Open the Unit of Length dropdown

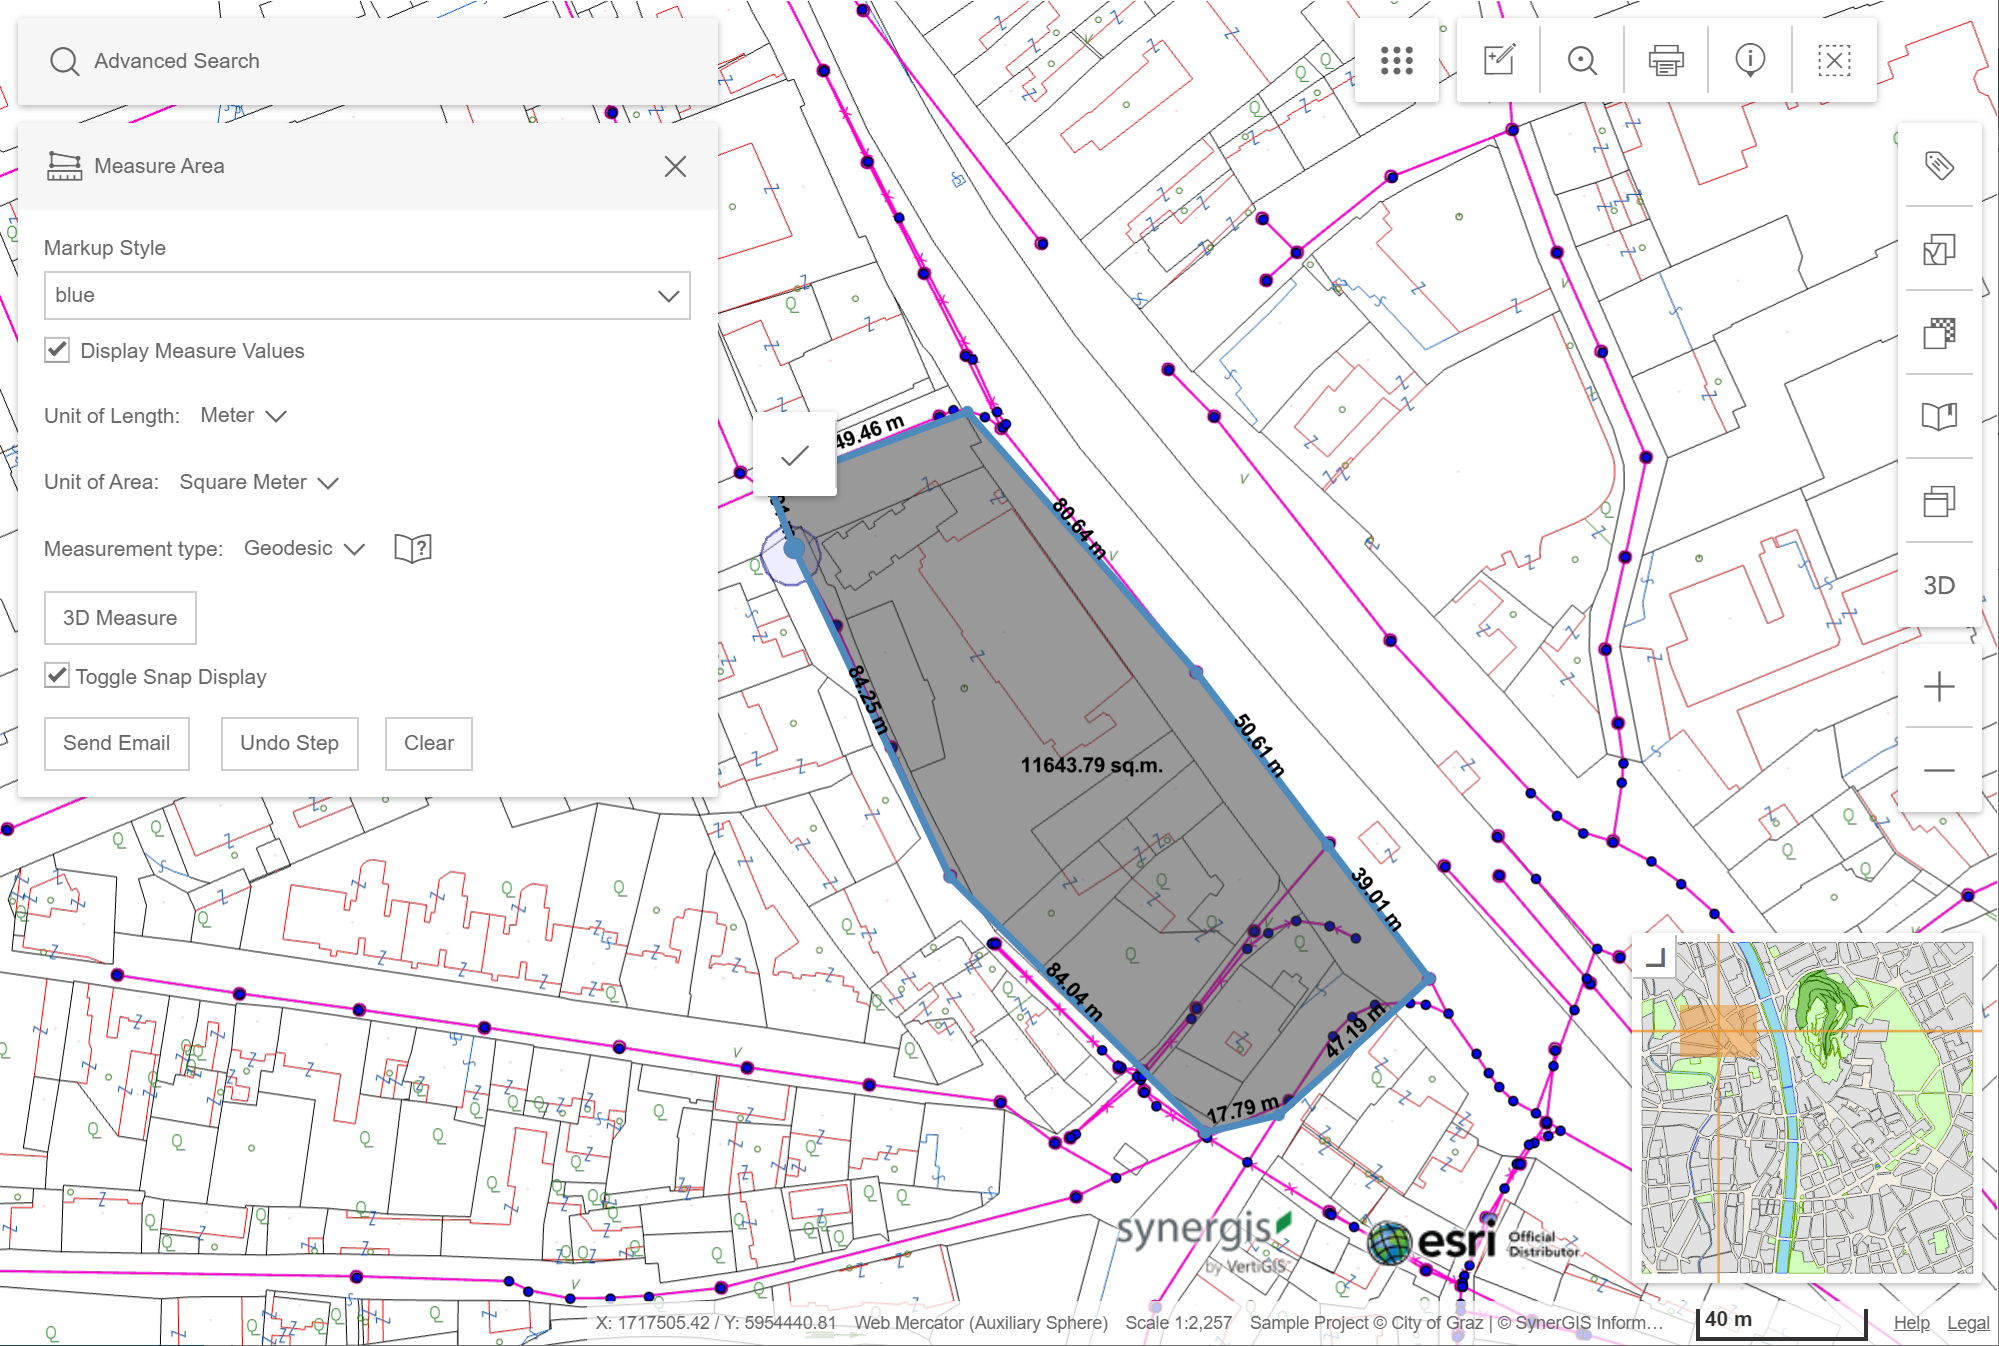(242, 415)
